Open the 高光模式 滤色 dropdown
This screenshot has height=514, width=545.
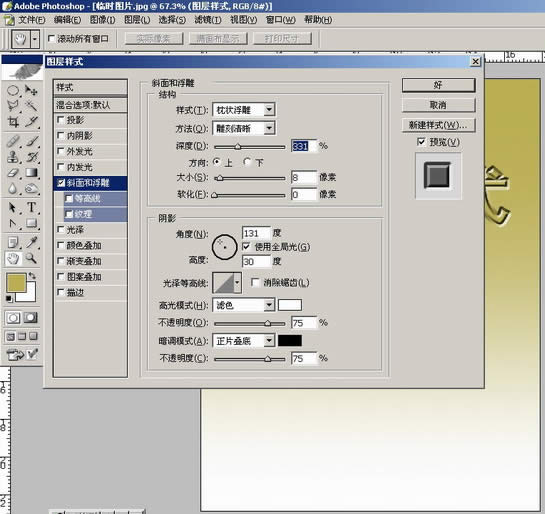click(x=269, y=305)
